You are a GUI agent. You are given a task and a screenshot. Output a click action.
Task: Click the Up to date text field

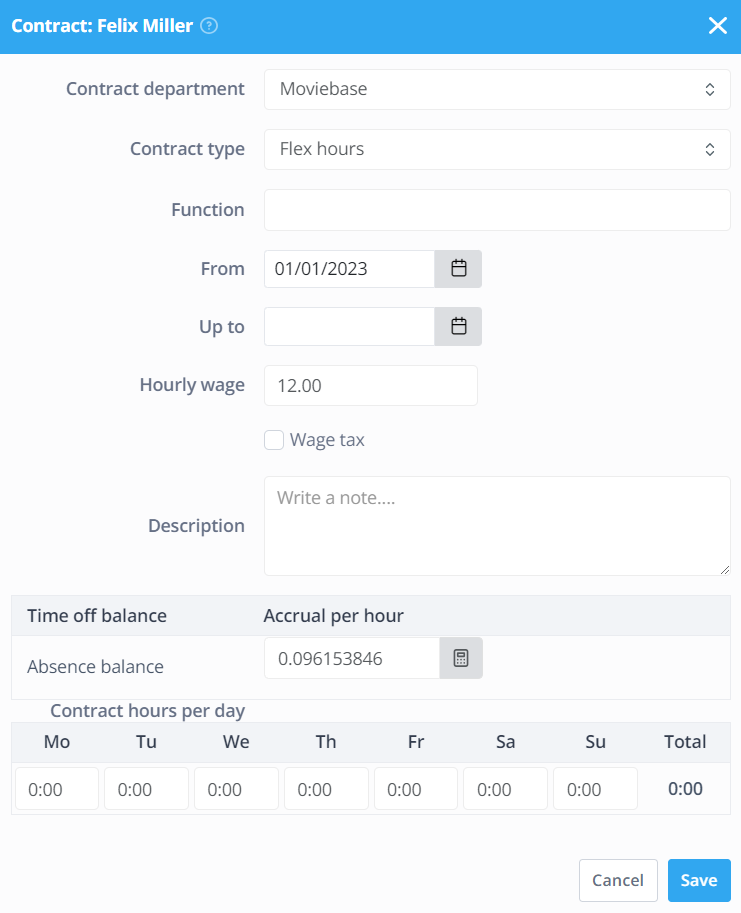pyautogui.click(x=349, y=326)
